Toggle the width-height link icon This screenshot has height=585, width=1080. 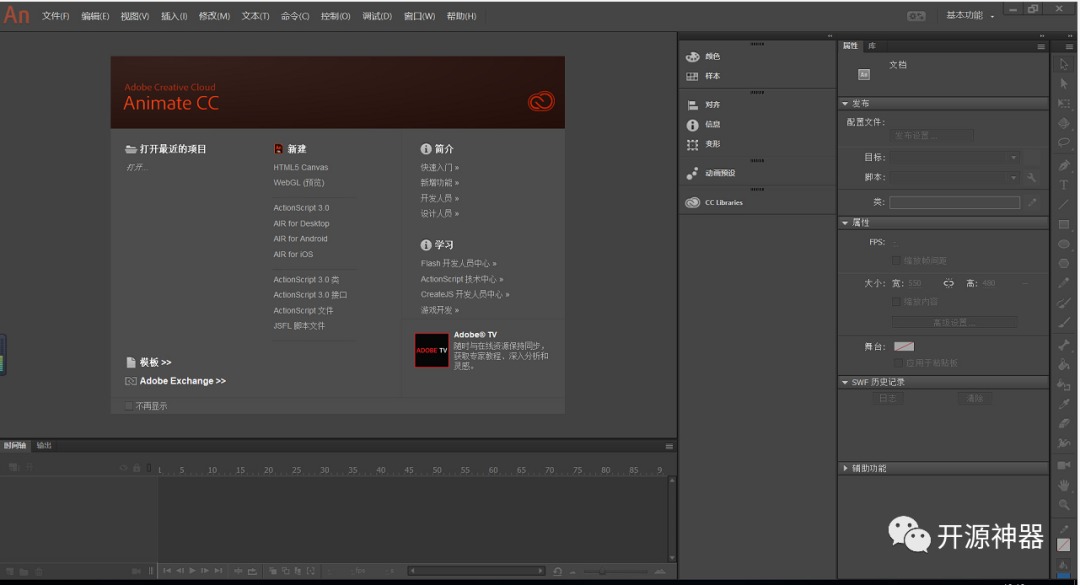[948, 283]
